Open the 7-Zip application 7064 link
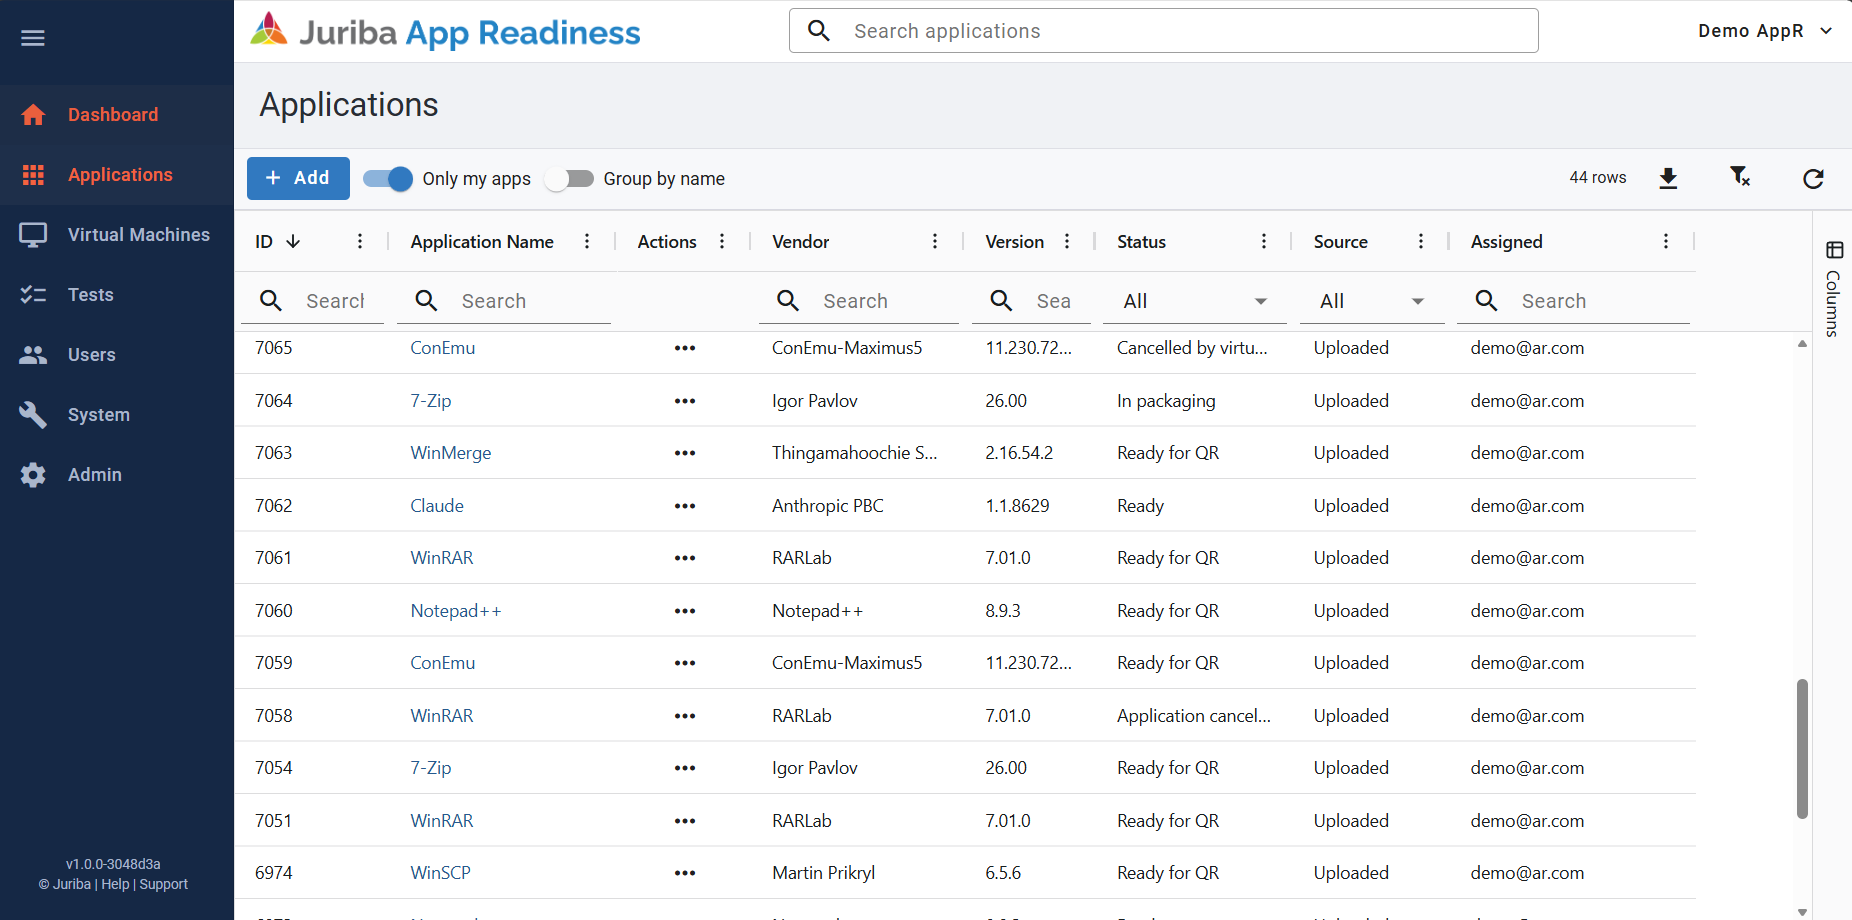1852x920 pixels. click(x=431, y=401)
